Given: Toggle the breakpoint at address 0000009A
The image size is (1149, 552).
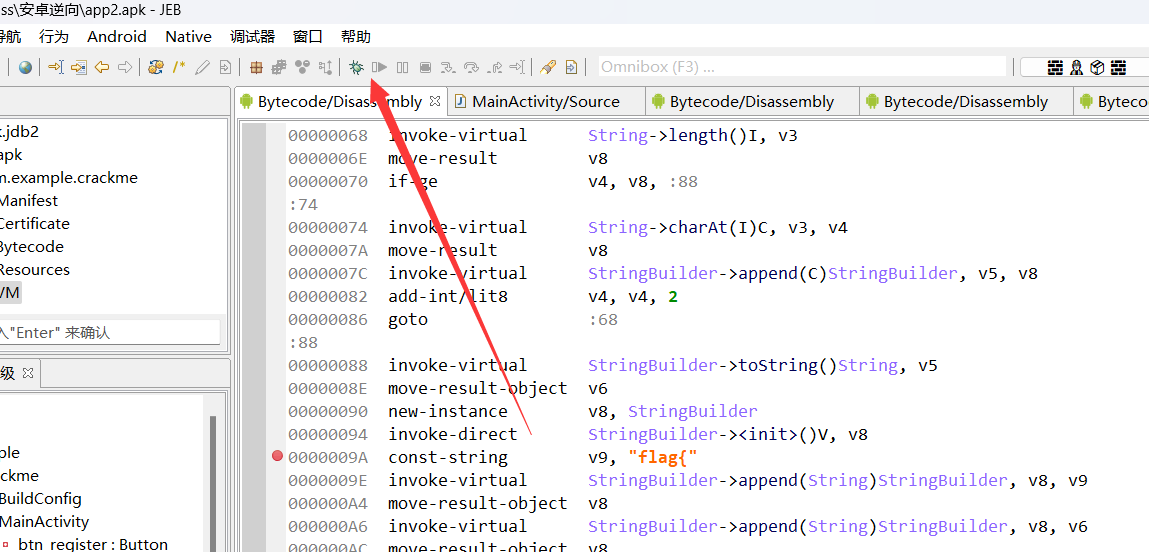Looking at the screenshot, I should pyautogui.click(x=278, y=457).
